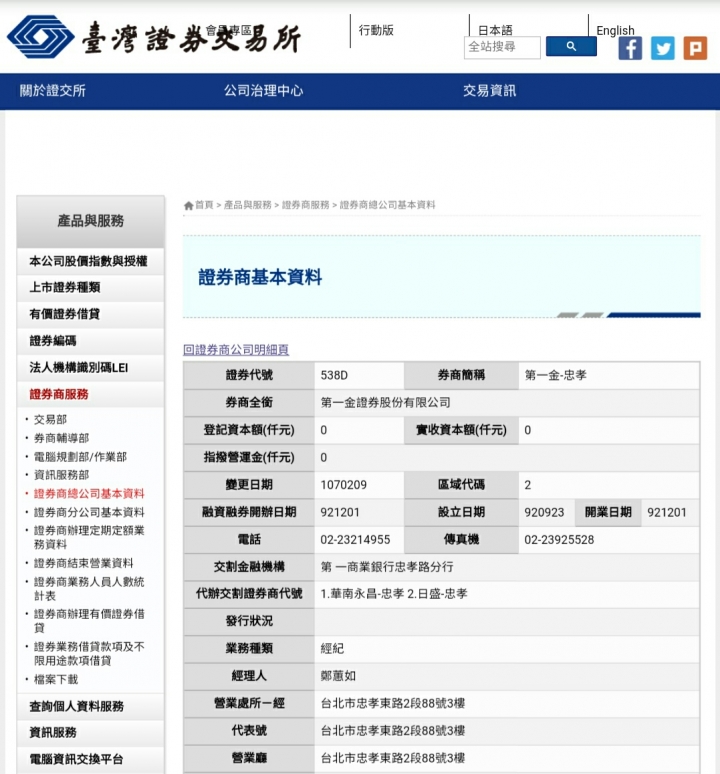The width and height of the screenshot is (720, 774).
Task: Click the 代表號 address row value
Action: pos(393,731)
